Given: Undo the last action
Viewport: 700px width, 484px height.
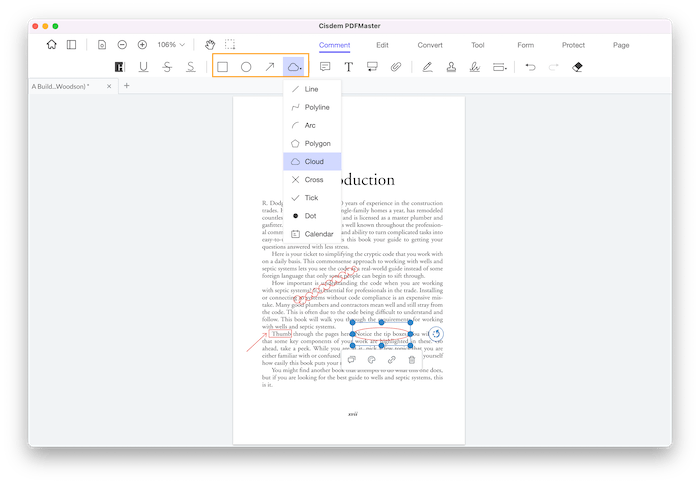Looking at the screenshot, I should click(530, 67).
